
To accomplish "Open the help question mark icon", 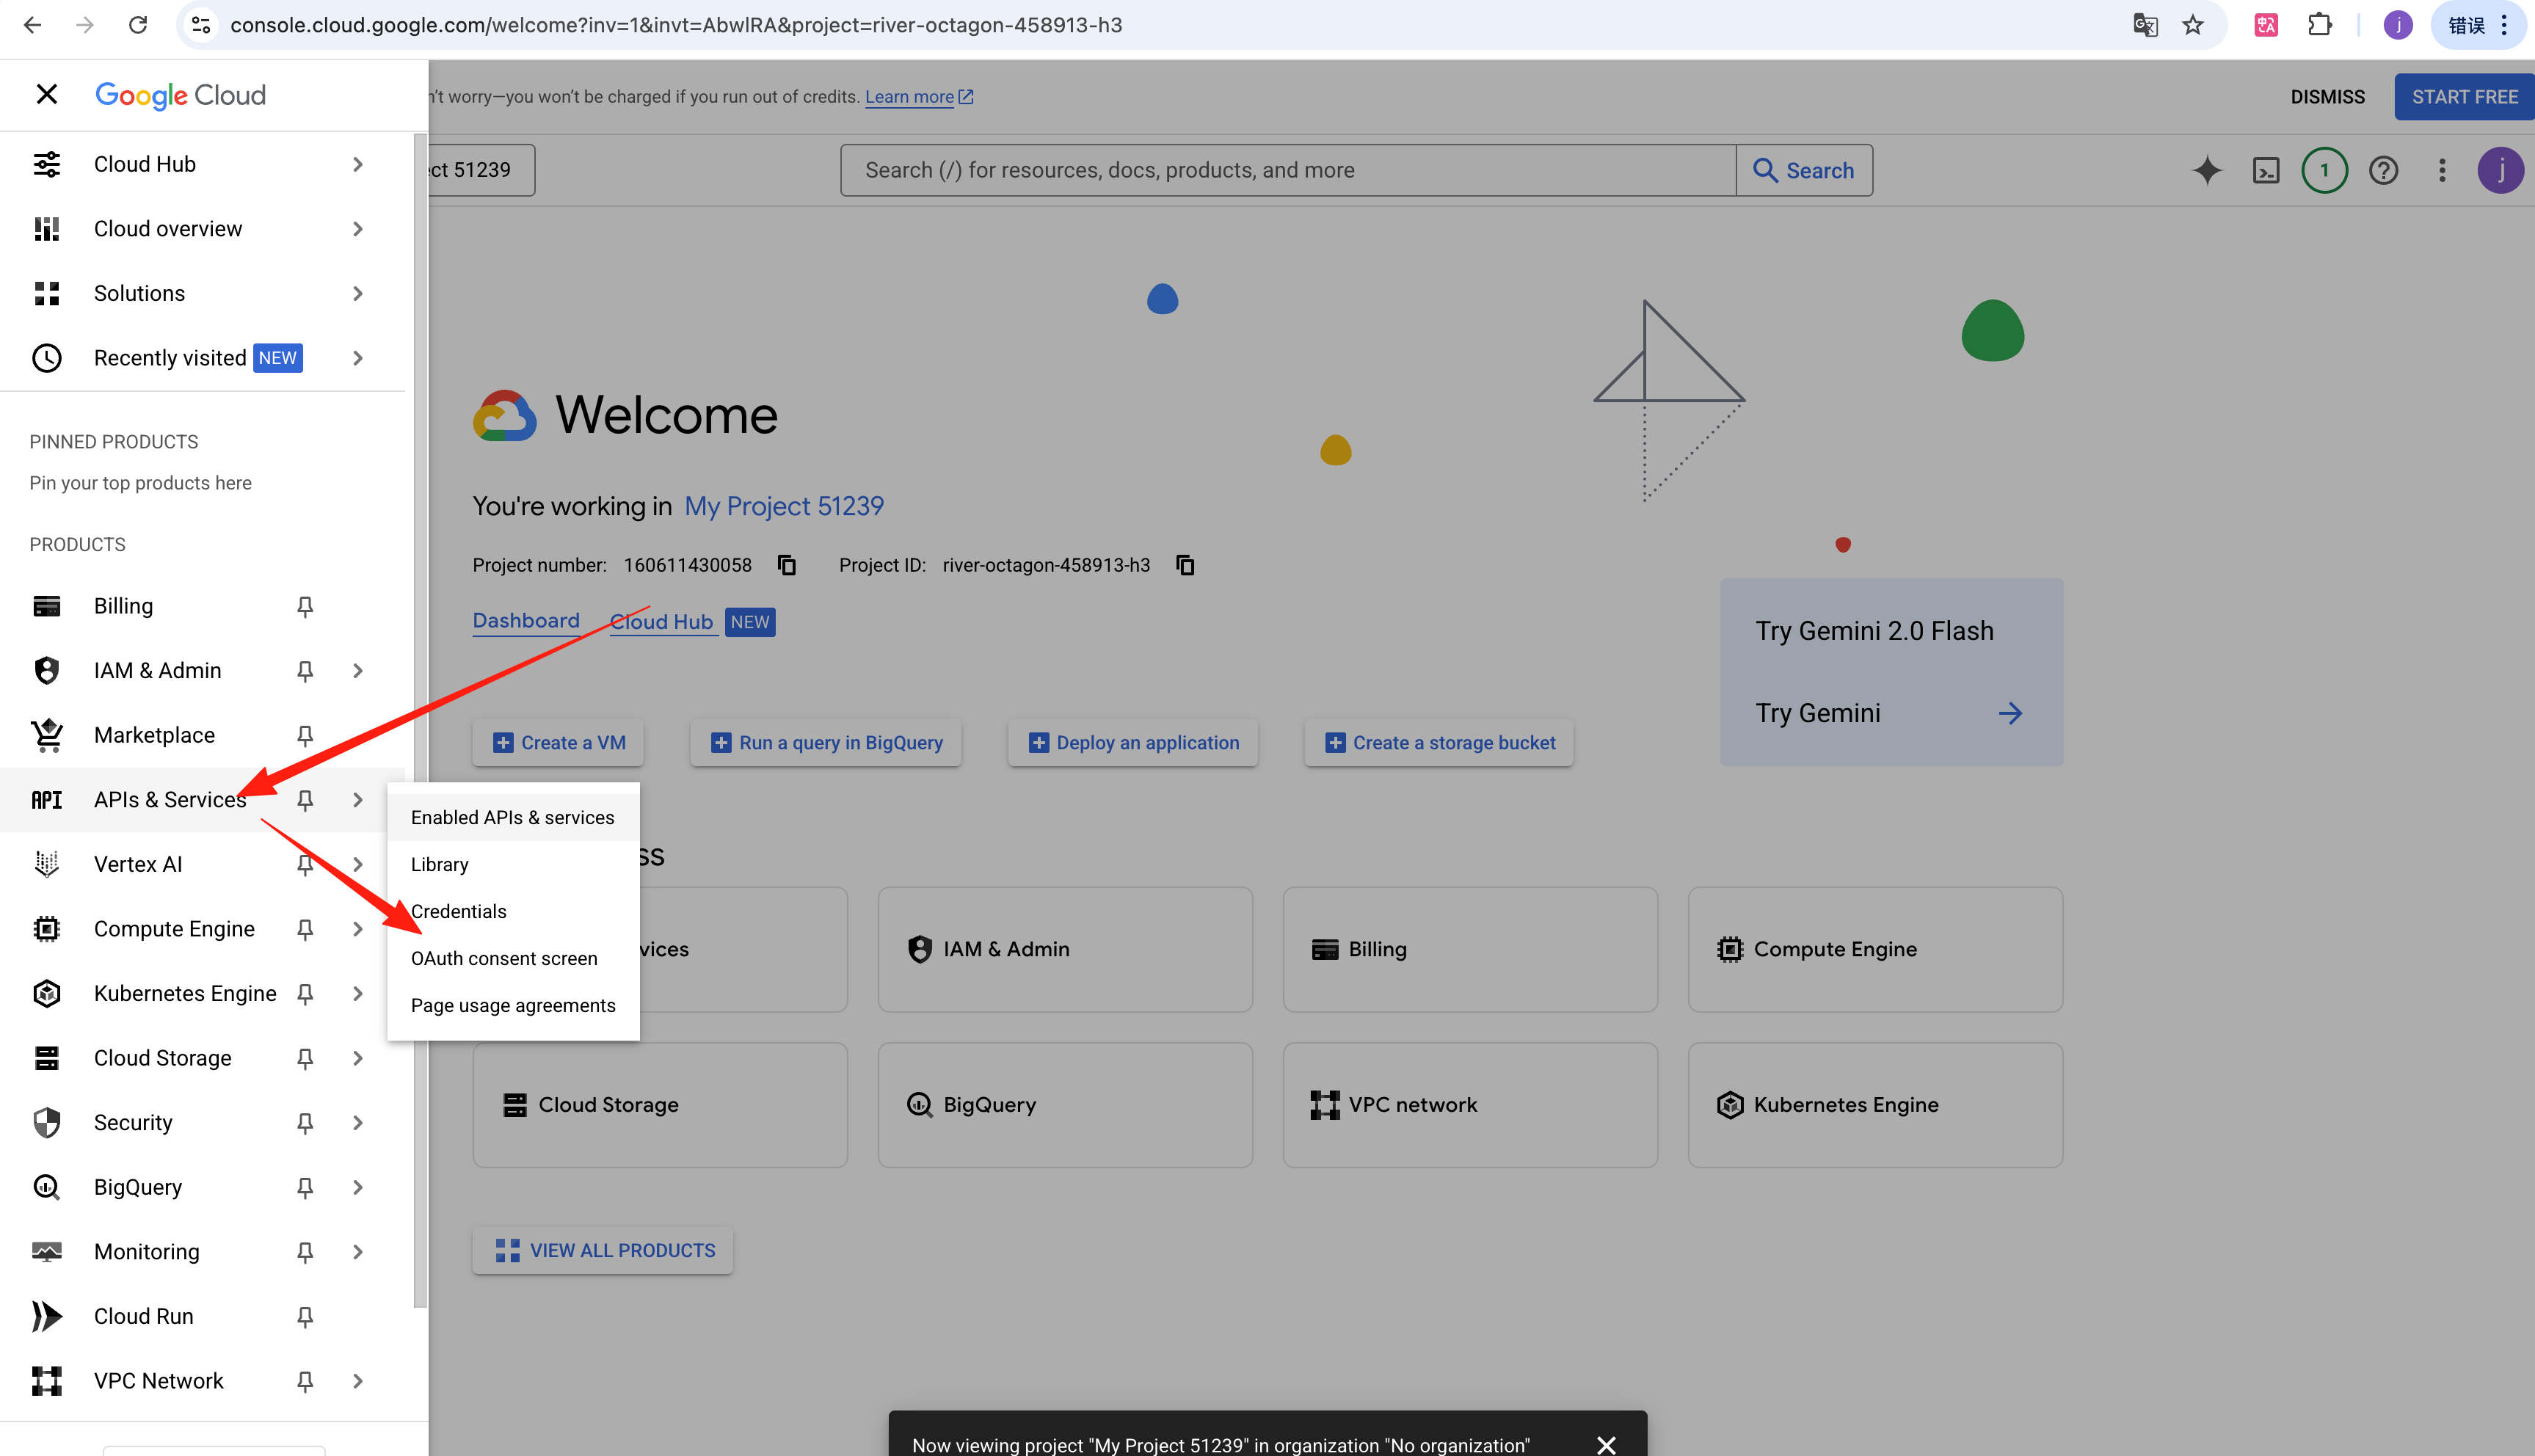I will [x=2383, y=171].
